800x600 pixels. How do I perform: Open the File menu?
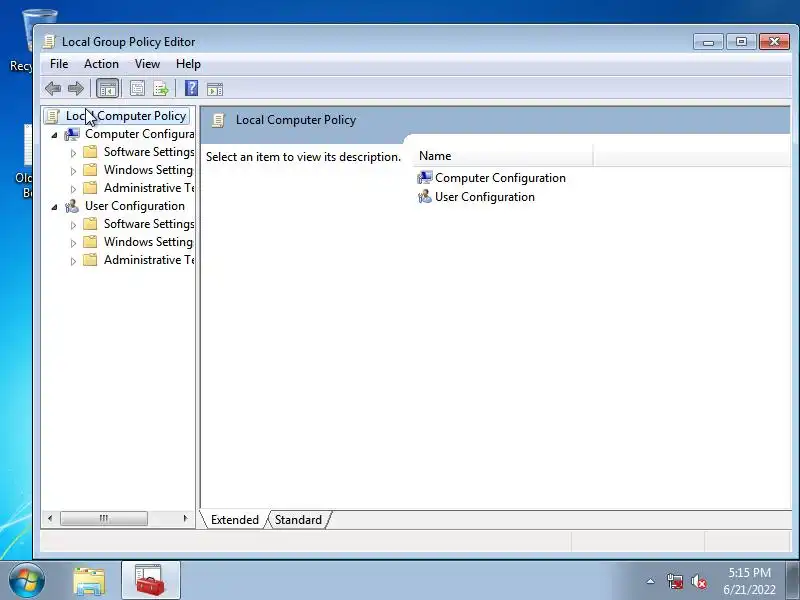(x=59, y=64)
